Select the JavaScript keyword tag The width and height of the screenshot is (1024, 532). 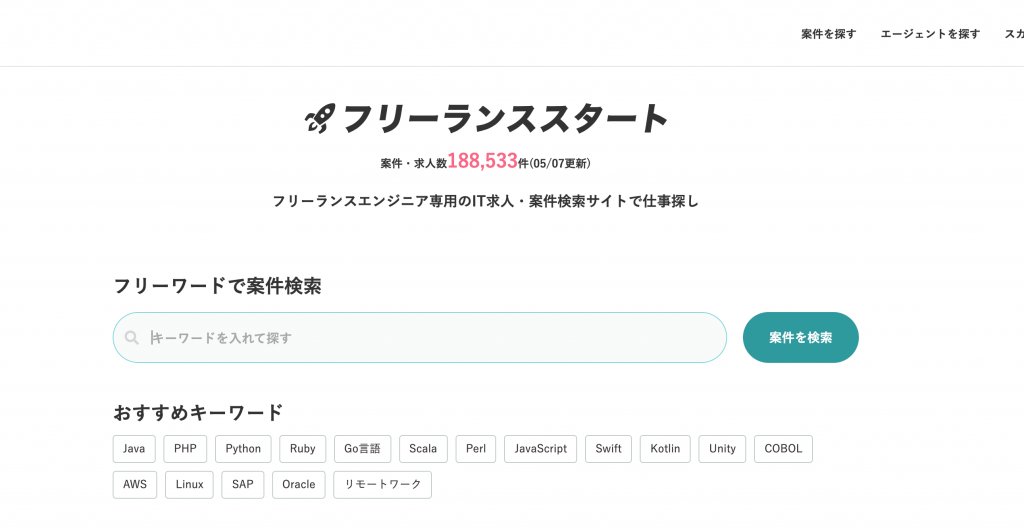[541, 449]
